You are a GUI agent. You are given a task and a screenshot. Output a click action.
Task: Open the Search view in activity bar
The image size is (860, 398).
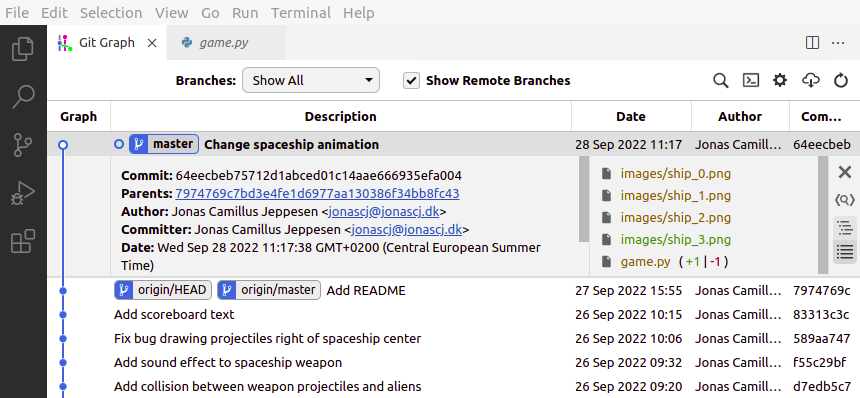coord(23,96)
